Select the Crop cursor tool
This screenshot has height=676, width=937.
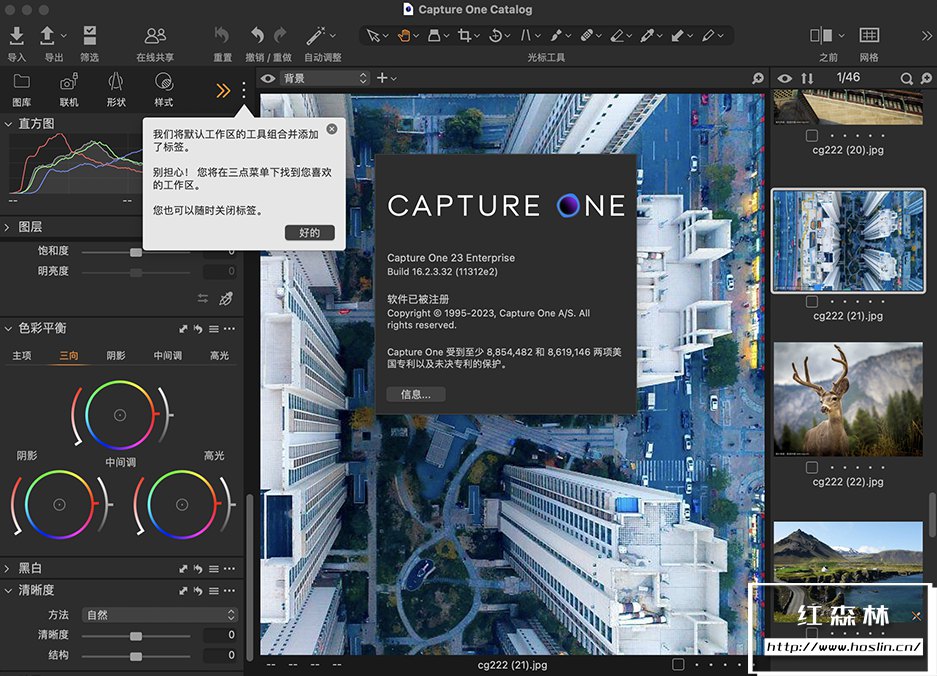pos(464,36)
